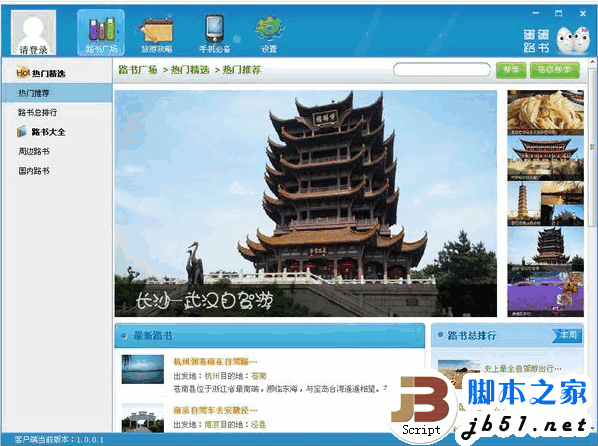Click the egg mascot logo

[x=572, y=40]
